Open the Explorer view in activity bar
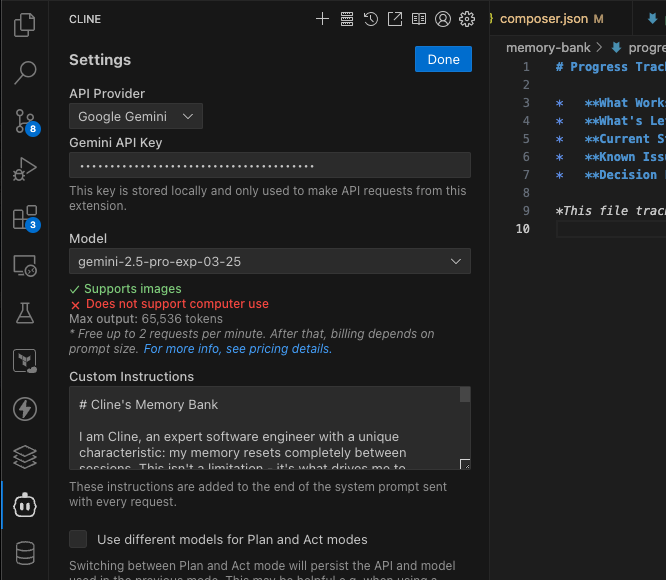The height and width of the screenshot is (580, 666). pyautogui.click(x=25, y=25)
